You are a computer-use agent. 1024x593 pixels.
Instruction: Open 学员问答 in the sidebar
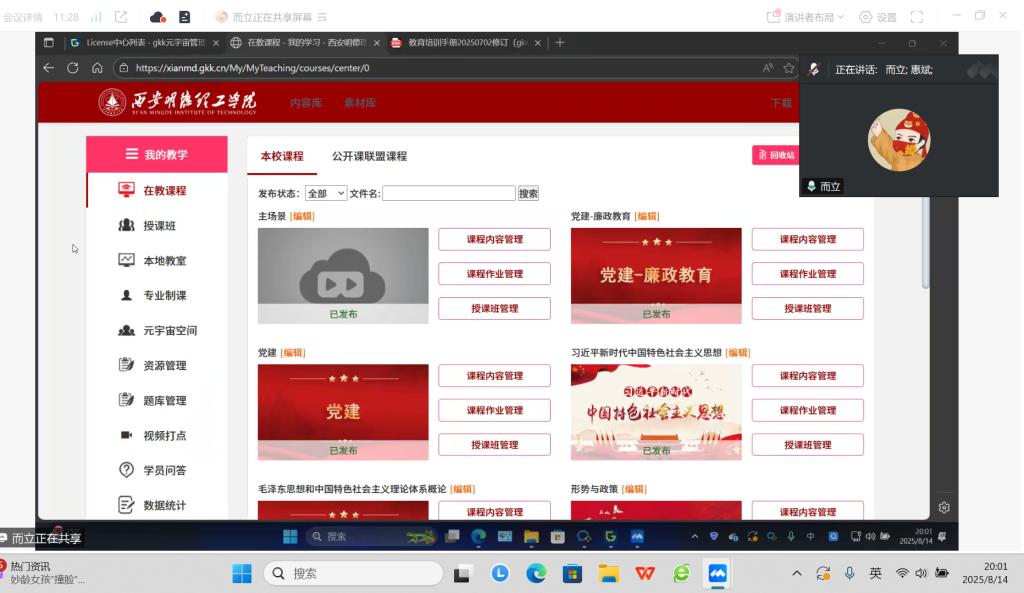(x=164, y=471)
